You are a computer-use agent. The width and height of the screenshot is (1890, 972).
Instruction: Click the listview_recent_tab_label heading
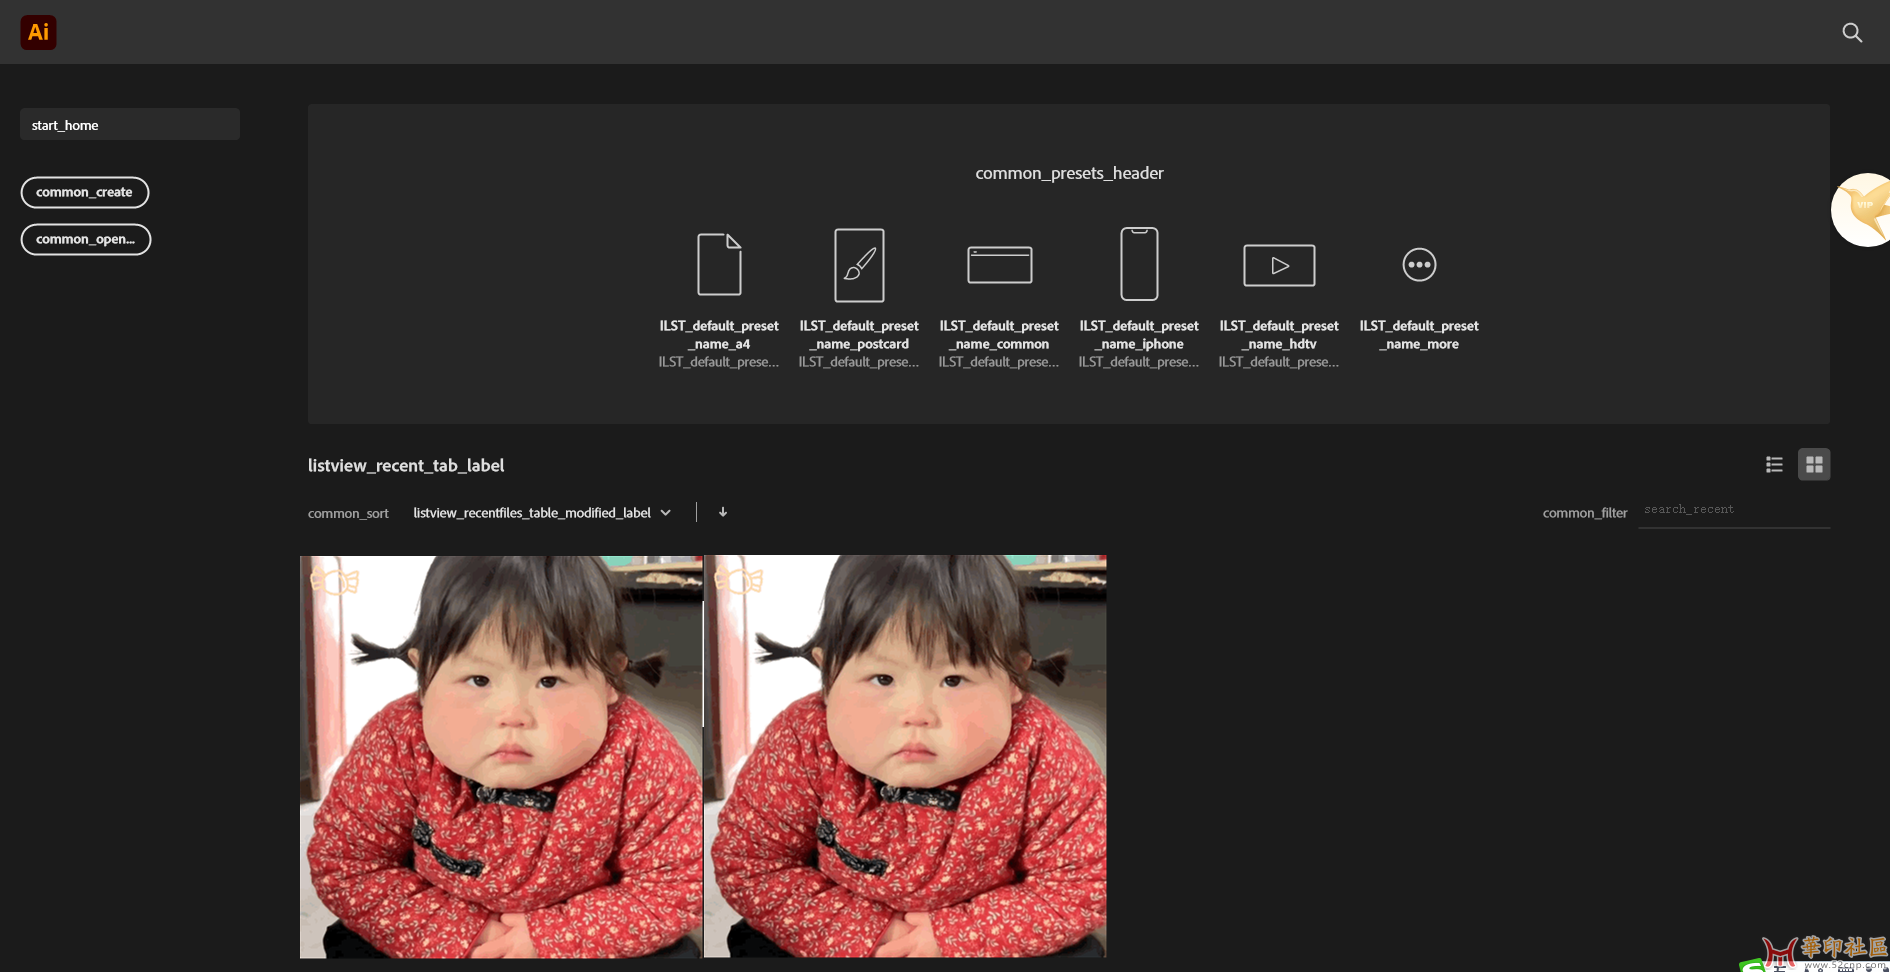406,466
